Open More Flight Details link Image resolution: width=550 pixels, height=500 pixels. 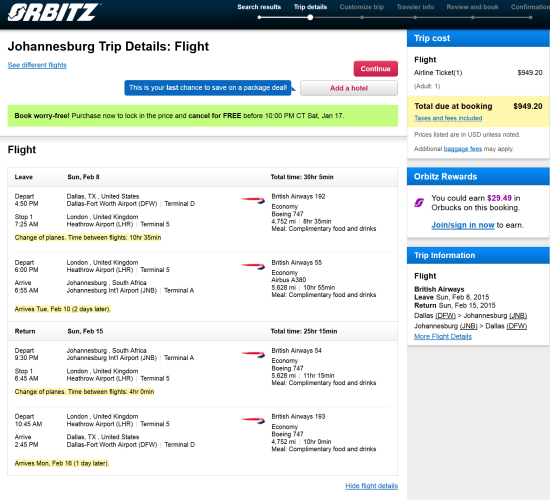click(x=443, y=336)
